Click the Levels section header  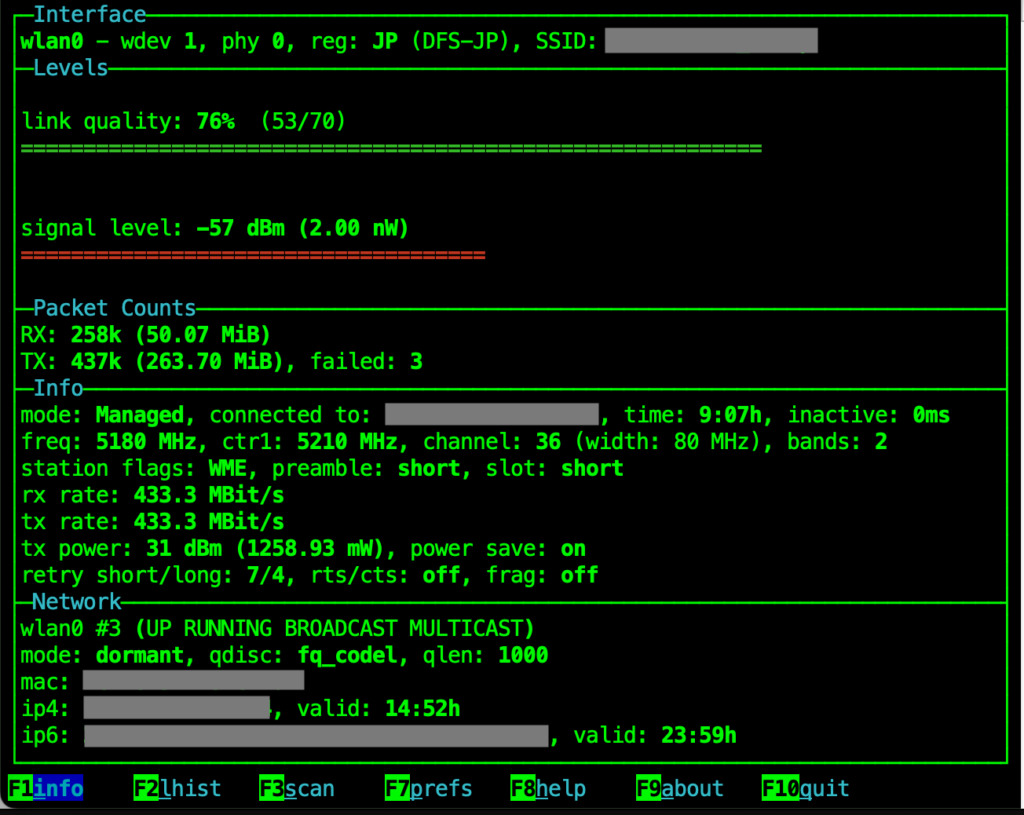click(x=70, y=68)
